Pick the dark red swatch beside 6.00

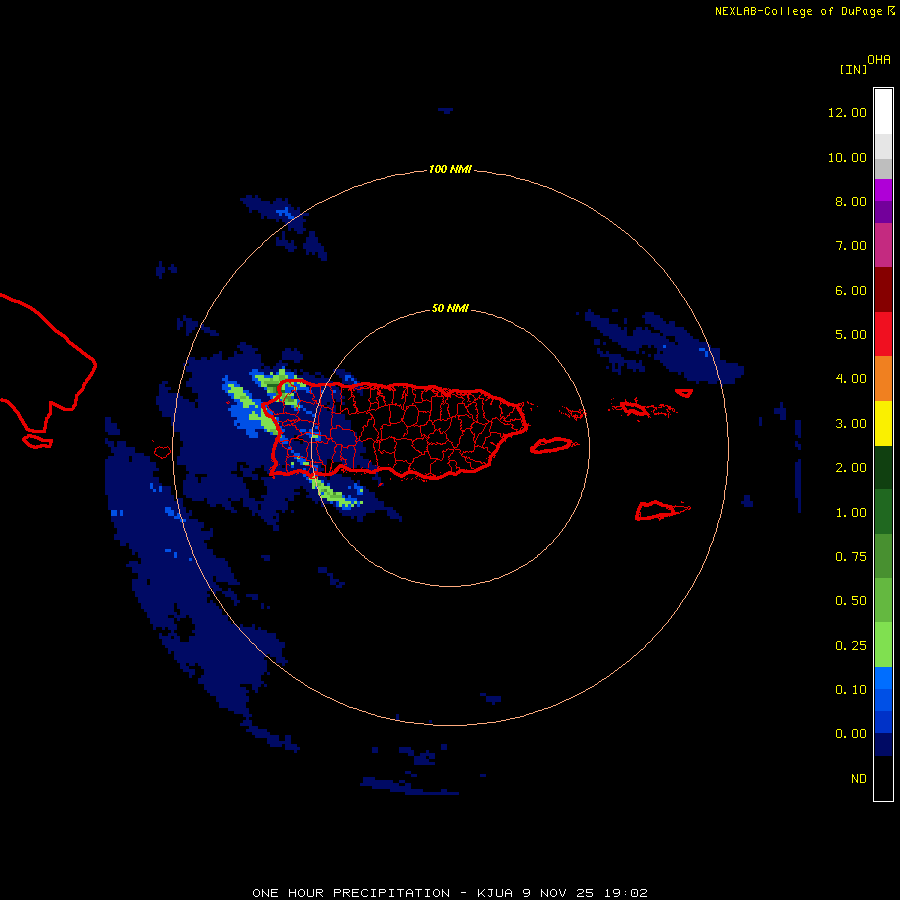coord(883,290)
